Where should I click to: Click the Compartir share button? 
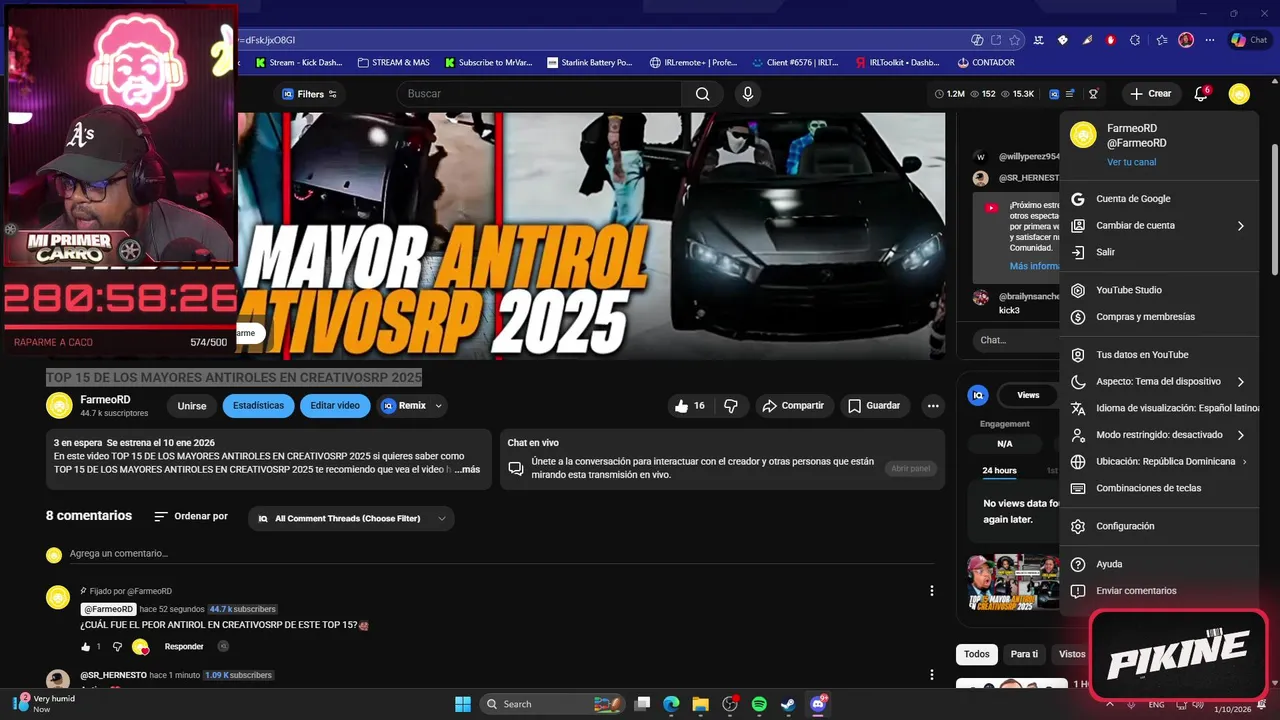pyautogui.click(x=793, y=406)
